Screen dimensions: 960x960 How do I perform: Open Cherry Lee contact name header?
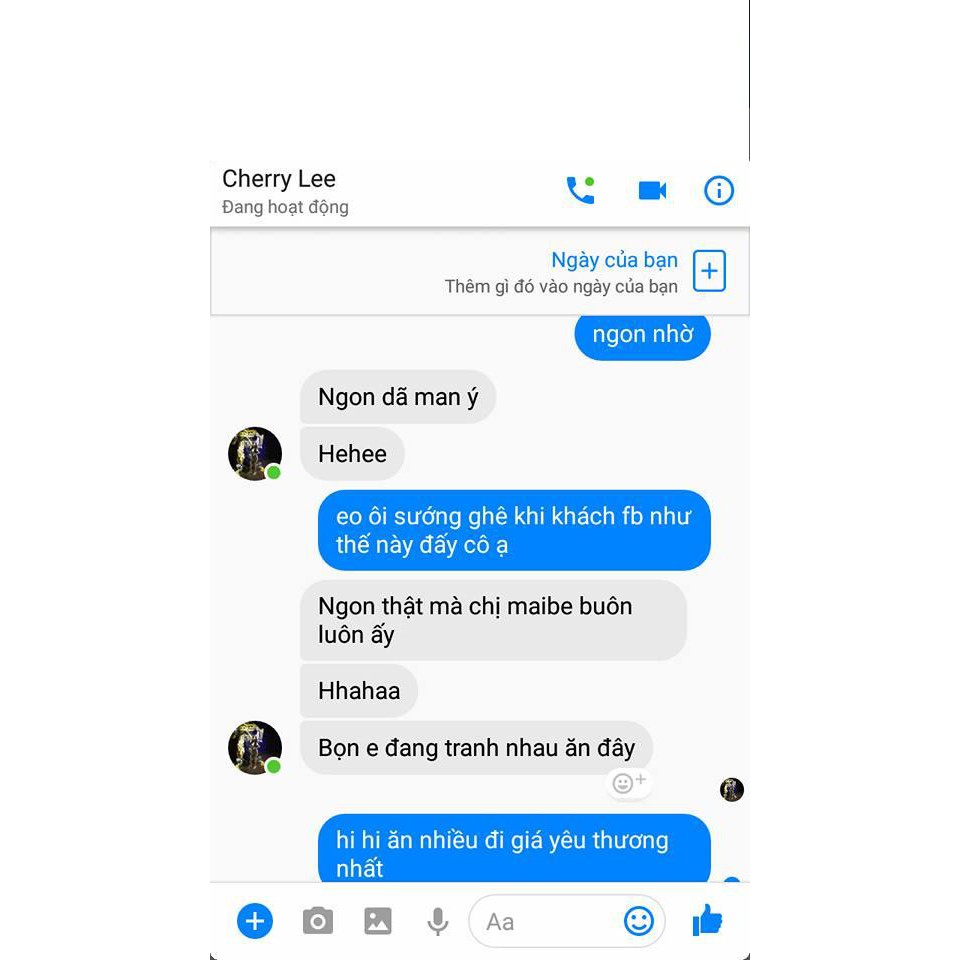tap(279, 179)
